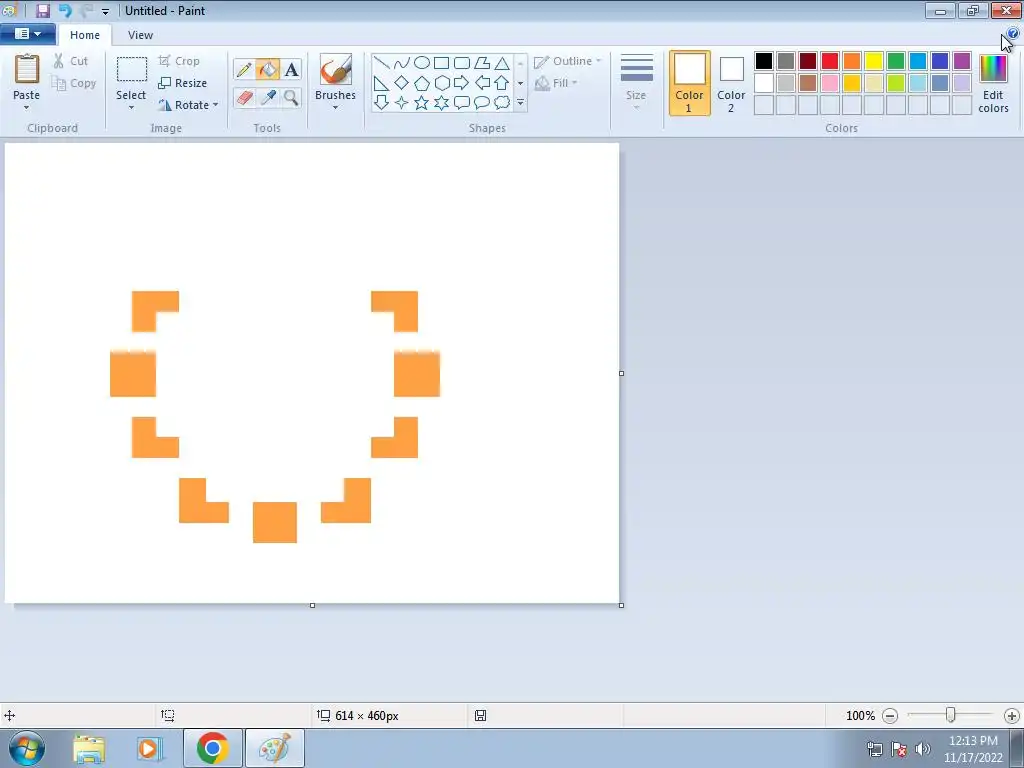Click the volume speaker tray icon

(923, 749)
